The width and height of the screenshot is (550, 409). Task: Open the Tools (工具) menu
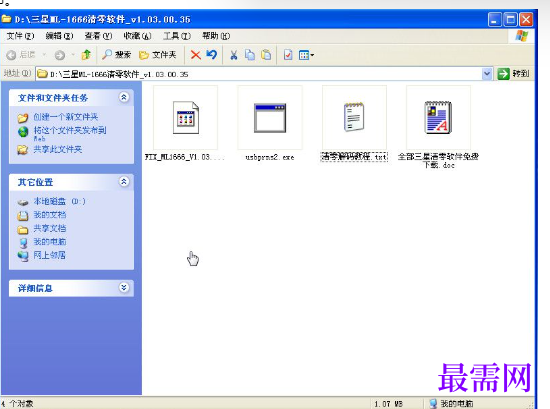coord(177,36)
